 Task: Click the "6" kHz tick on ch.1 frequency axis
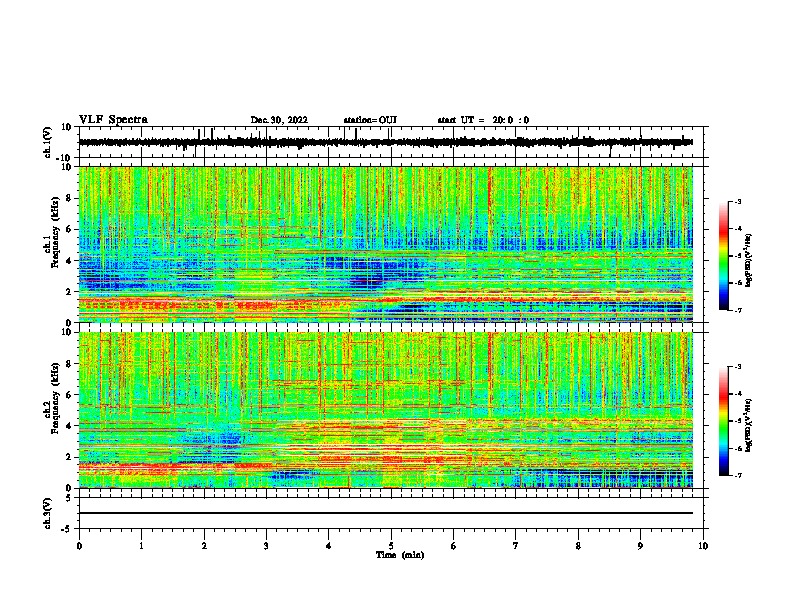[x=69, y=229]
